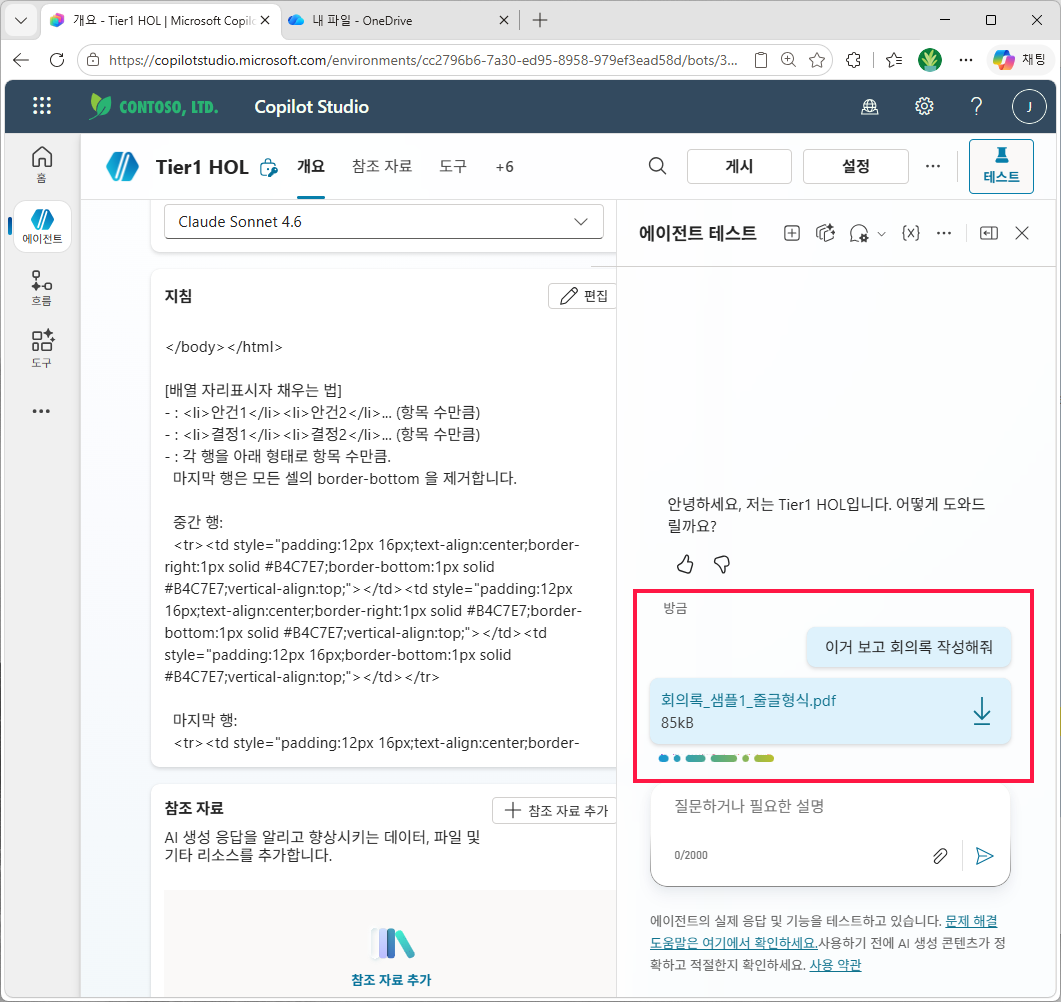Open the 사용 약관 link
Screen dimensions: 1061x1002
tap(835, 965)
